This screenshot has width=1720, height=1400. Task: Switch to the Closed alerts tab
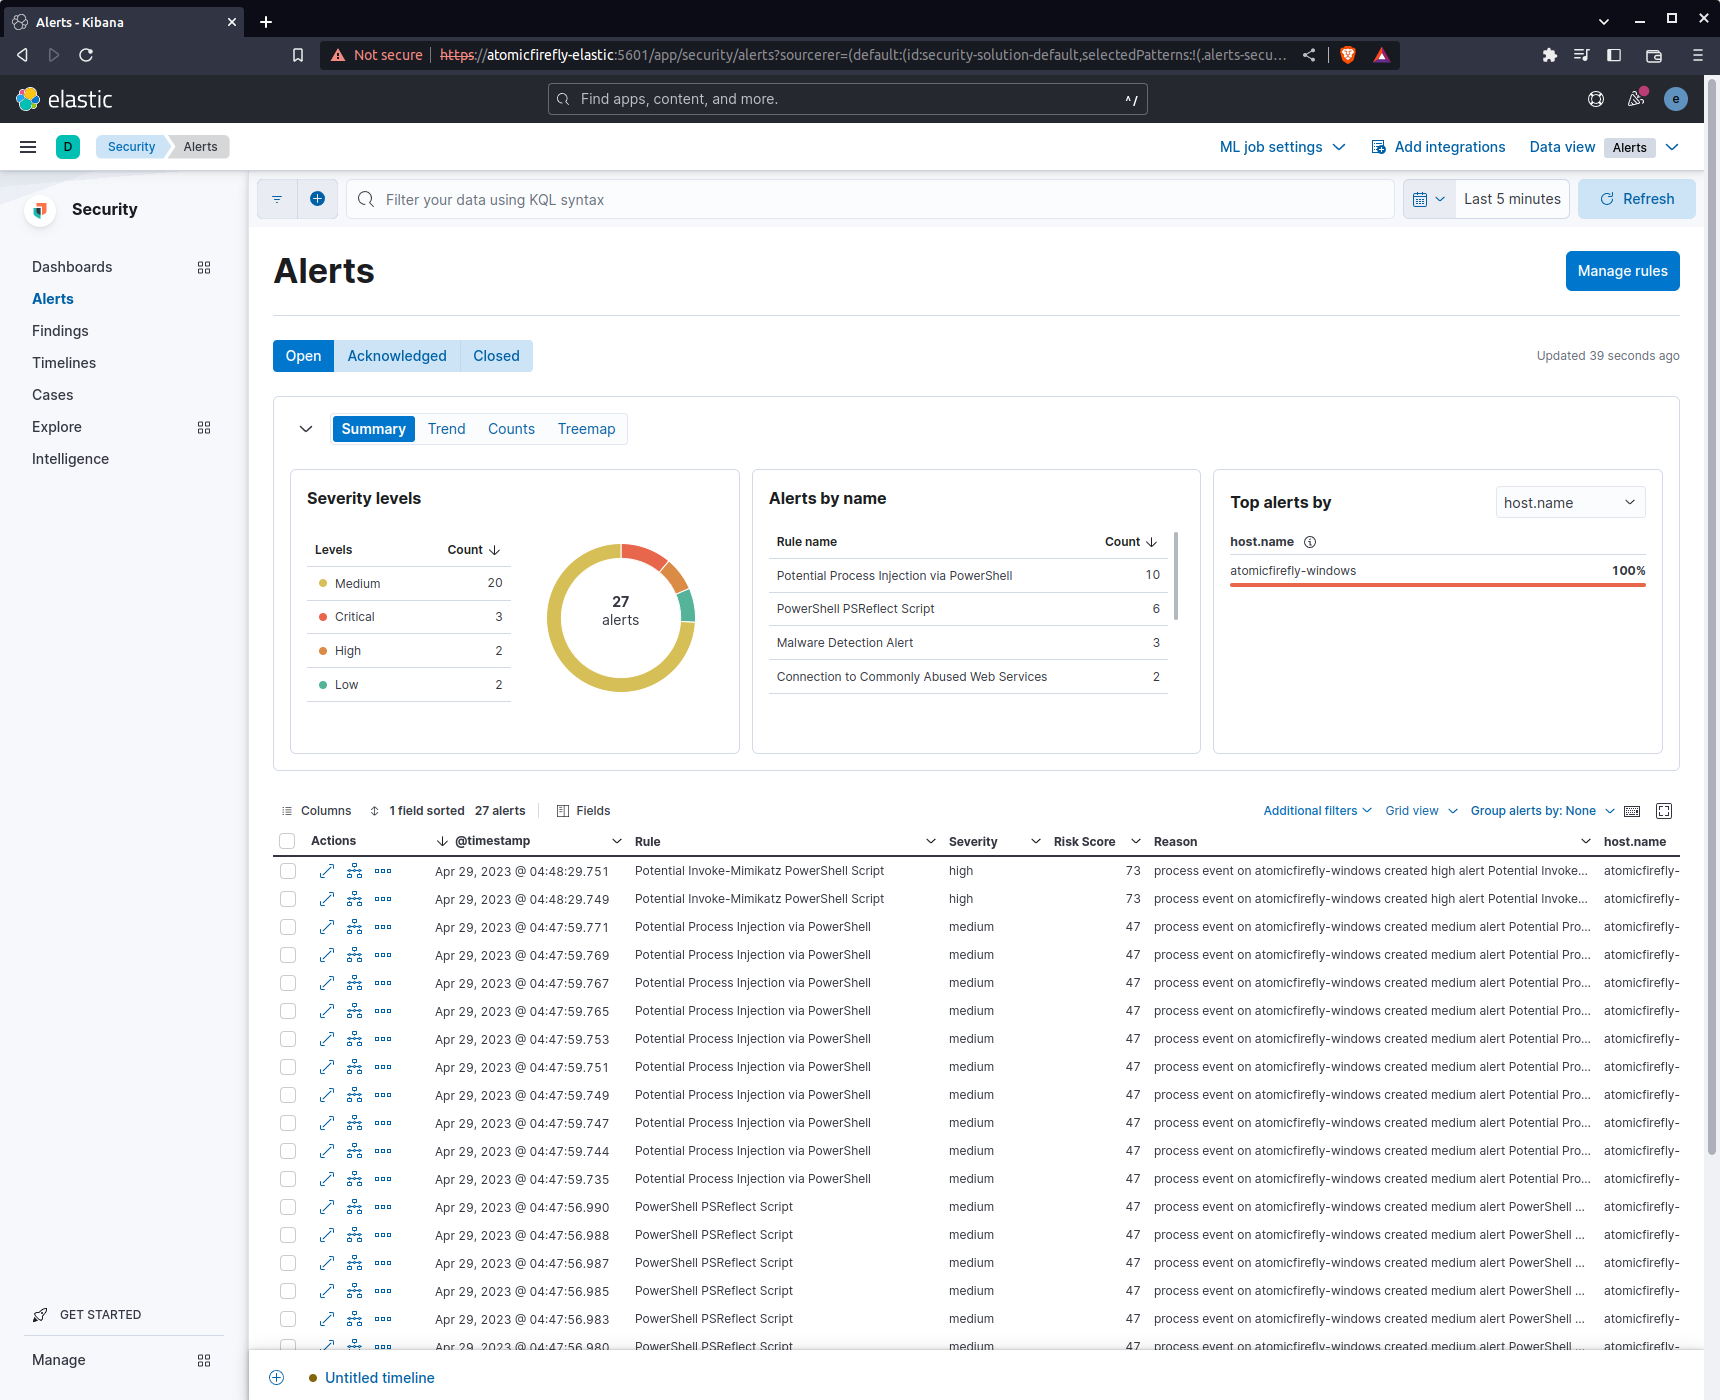(496, 356)
